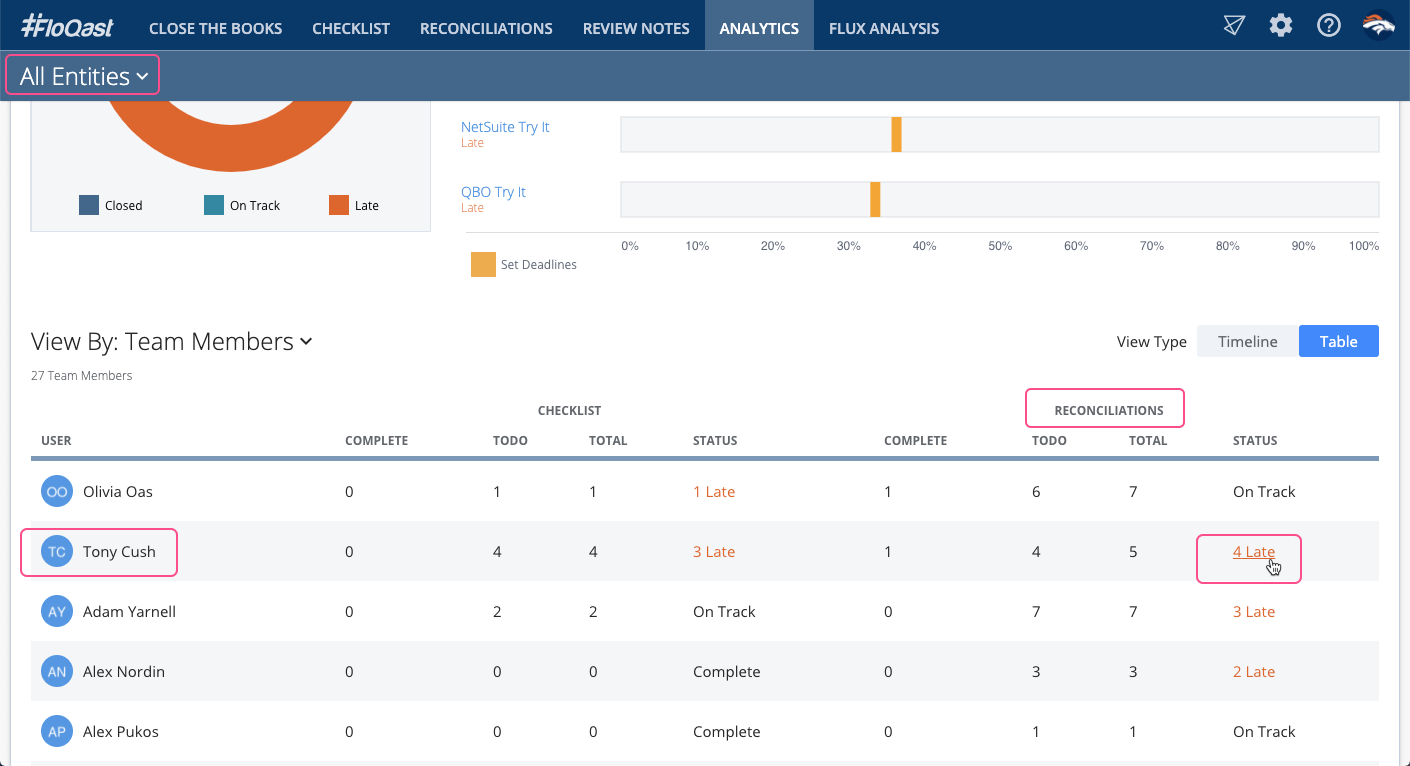This screenshot has width=1410, height=766.
Task: Click Olivia Oas avatar icon
Action: click(57, 492)
